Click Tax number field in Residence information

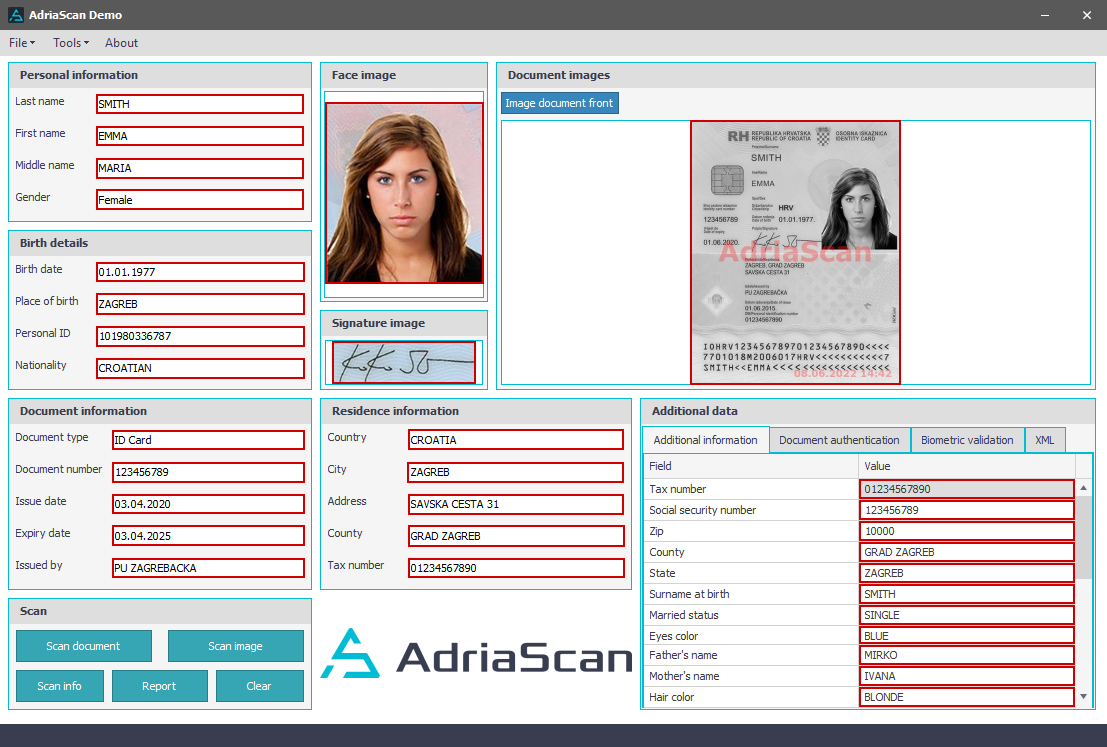(515, 568)
